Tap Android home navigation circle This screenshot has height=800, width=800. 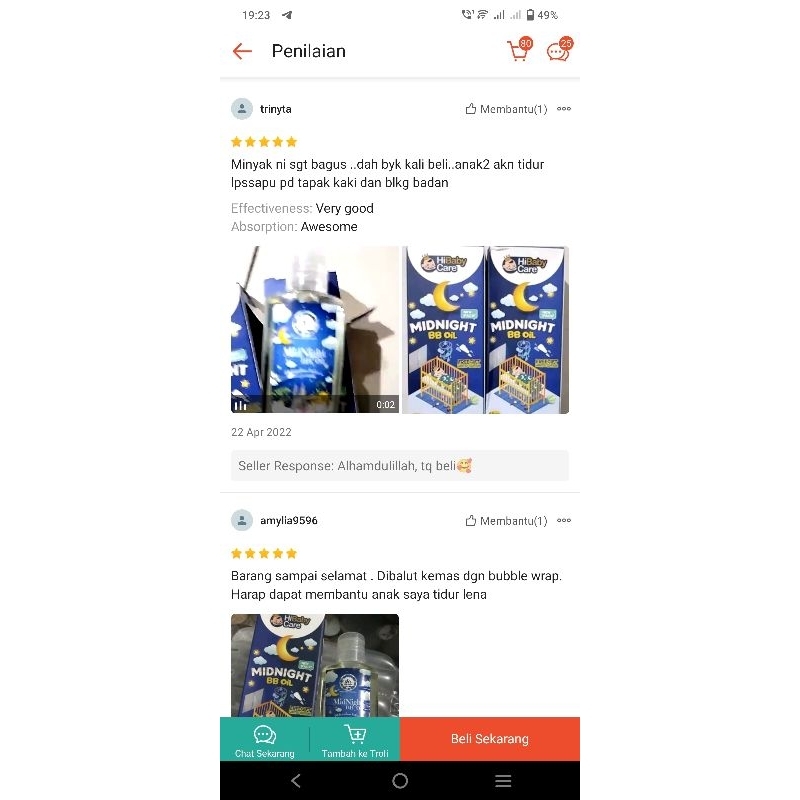tap(400, 781)
